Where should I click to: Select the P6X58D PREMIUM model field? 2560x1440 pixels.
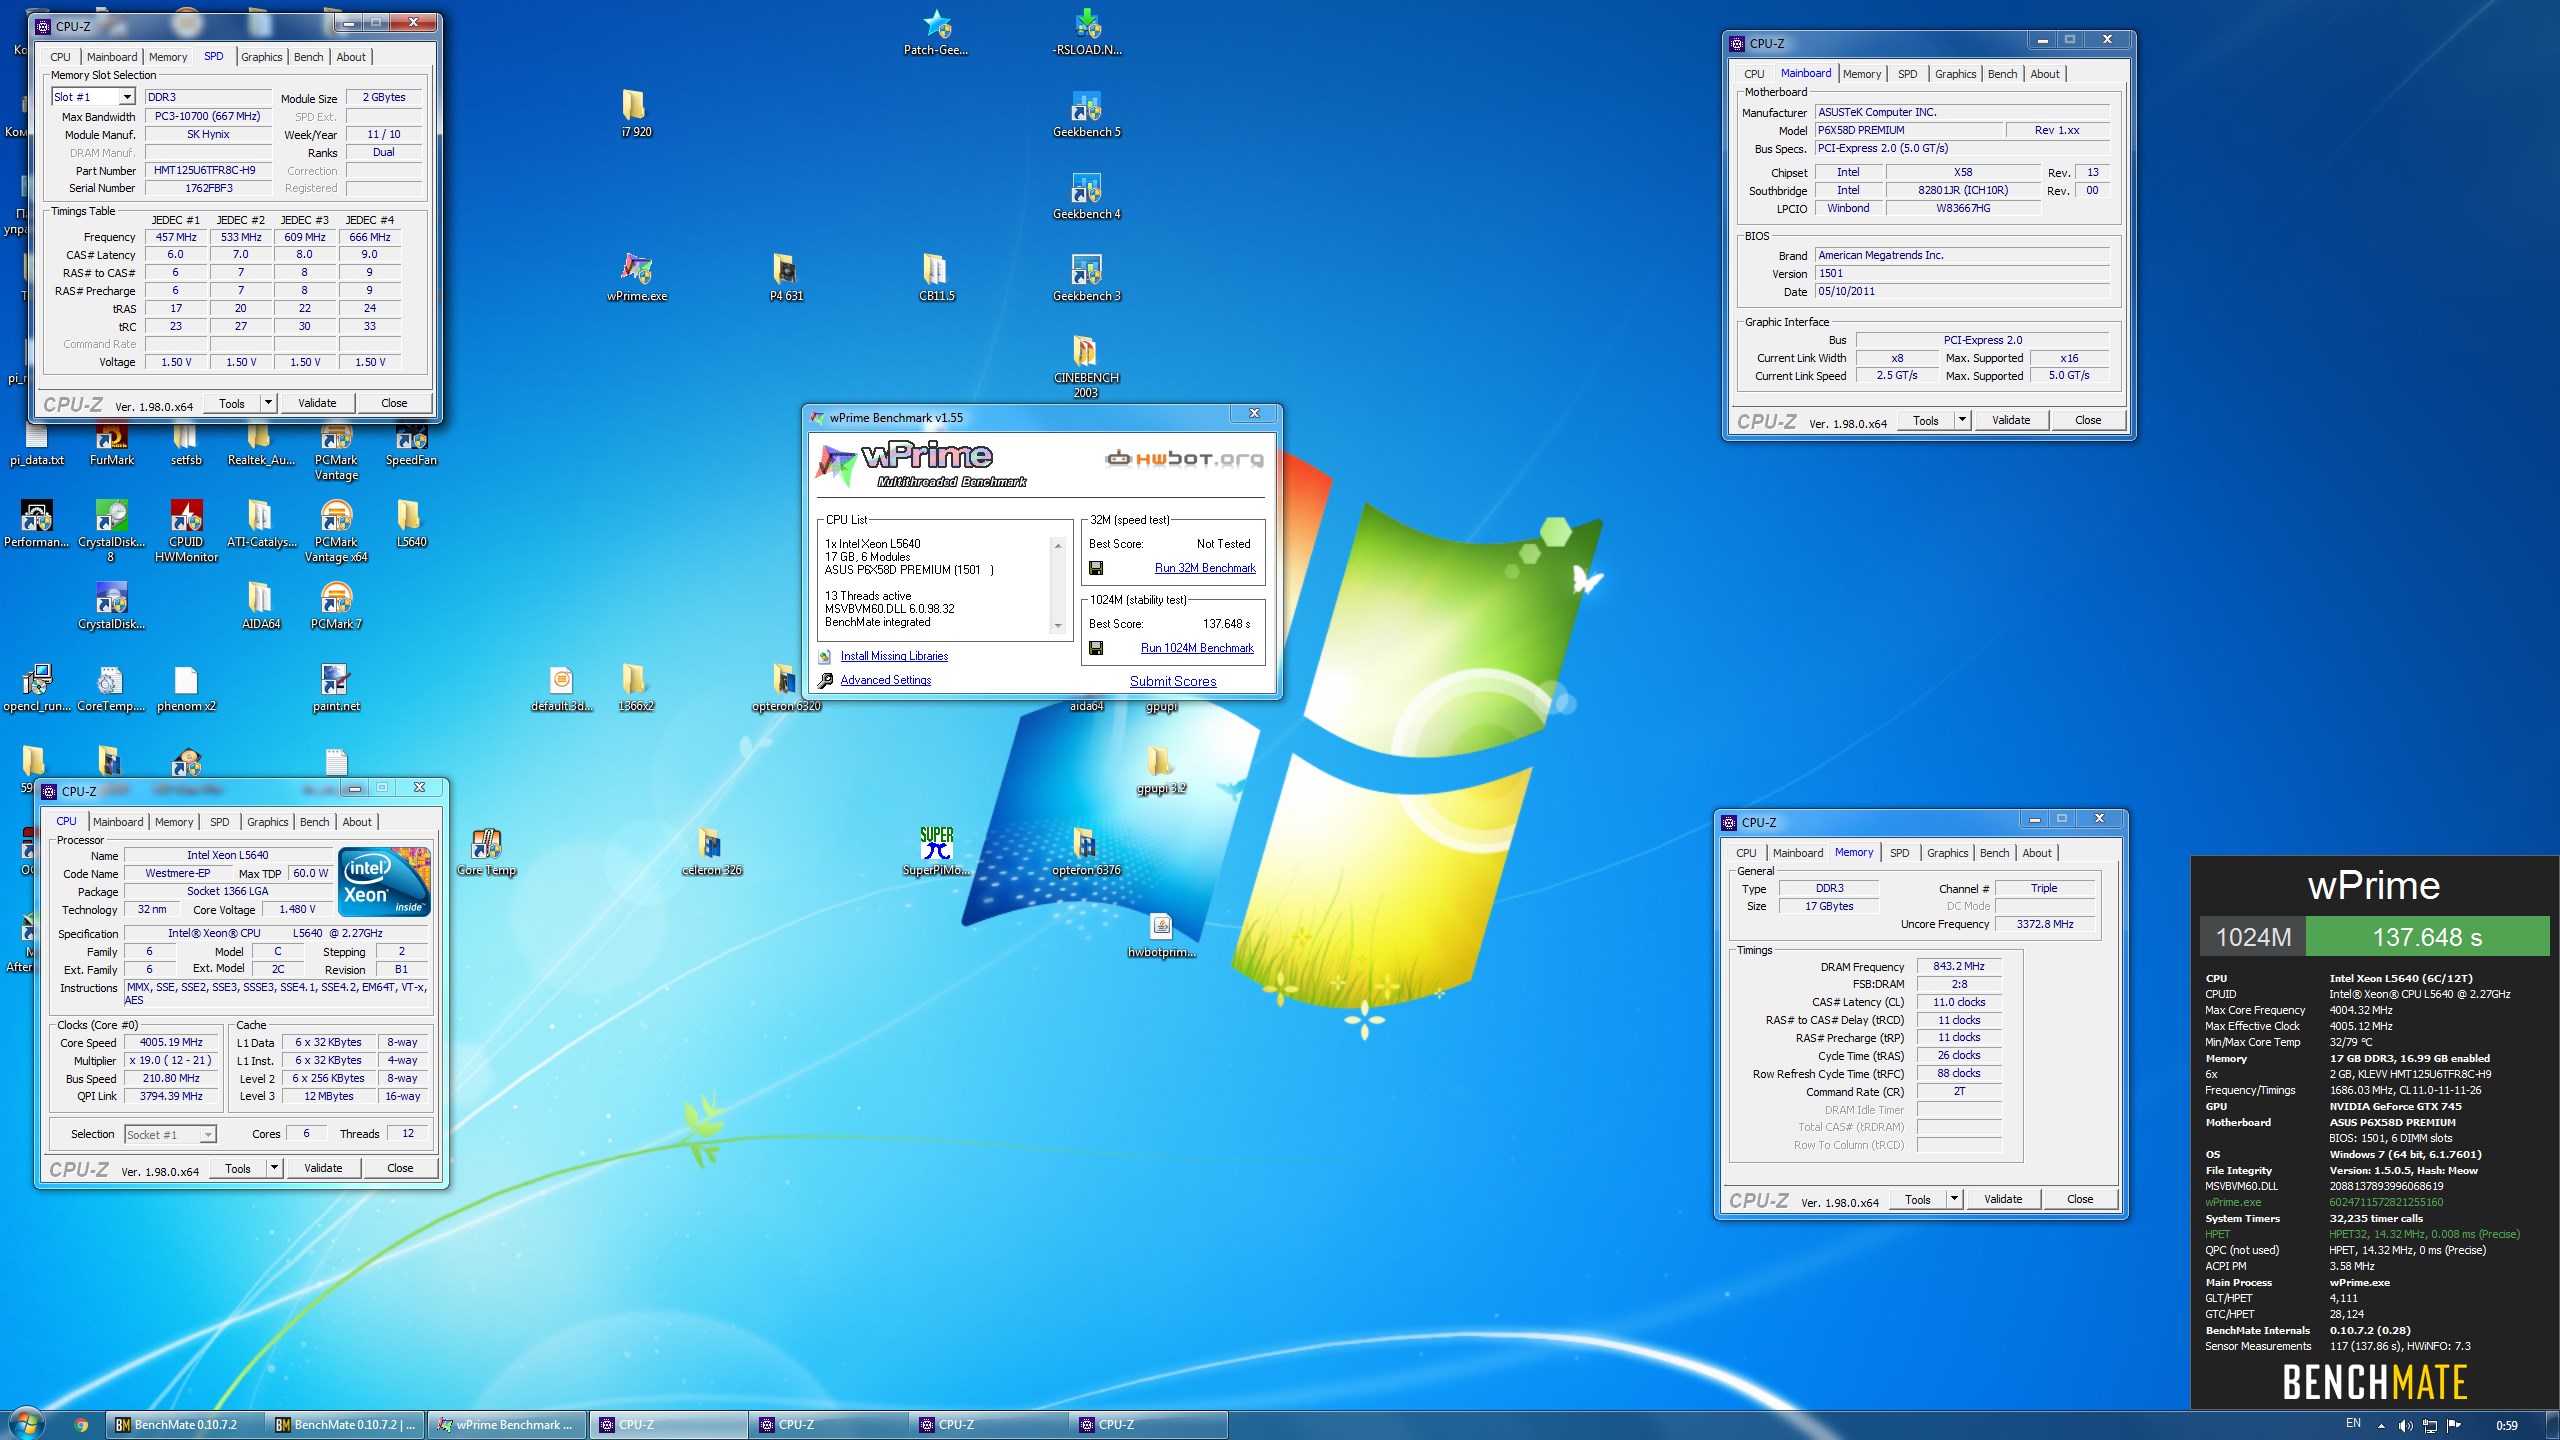[x=1909, y=130]
